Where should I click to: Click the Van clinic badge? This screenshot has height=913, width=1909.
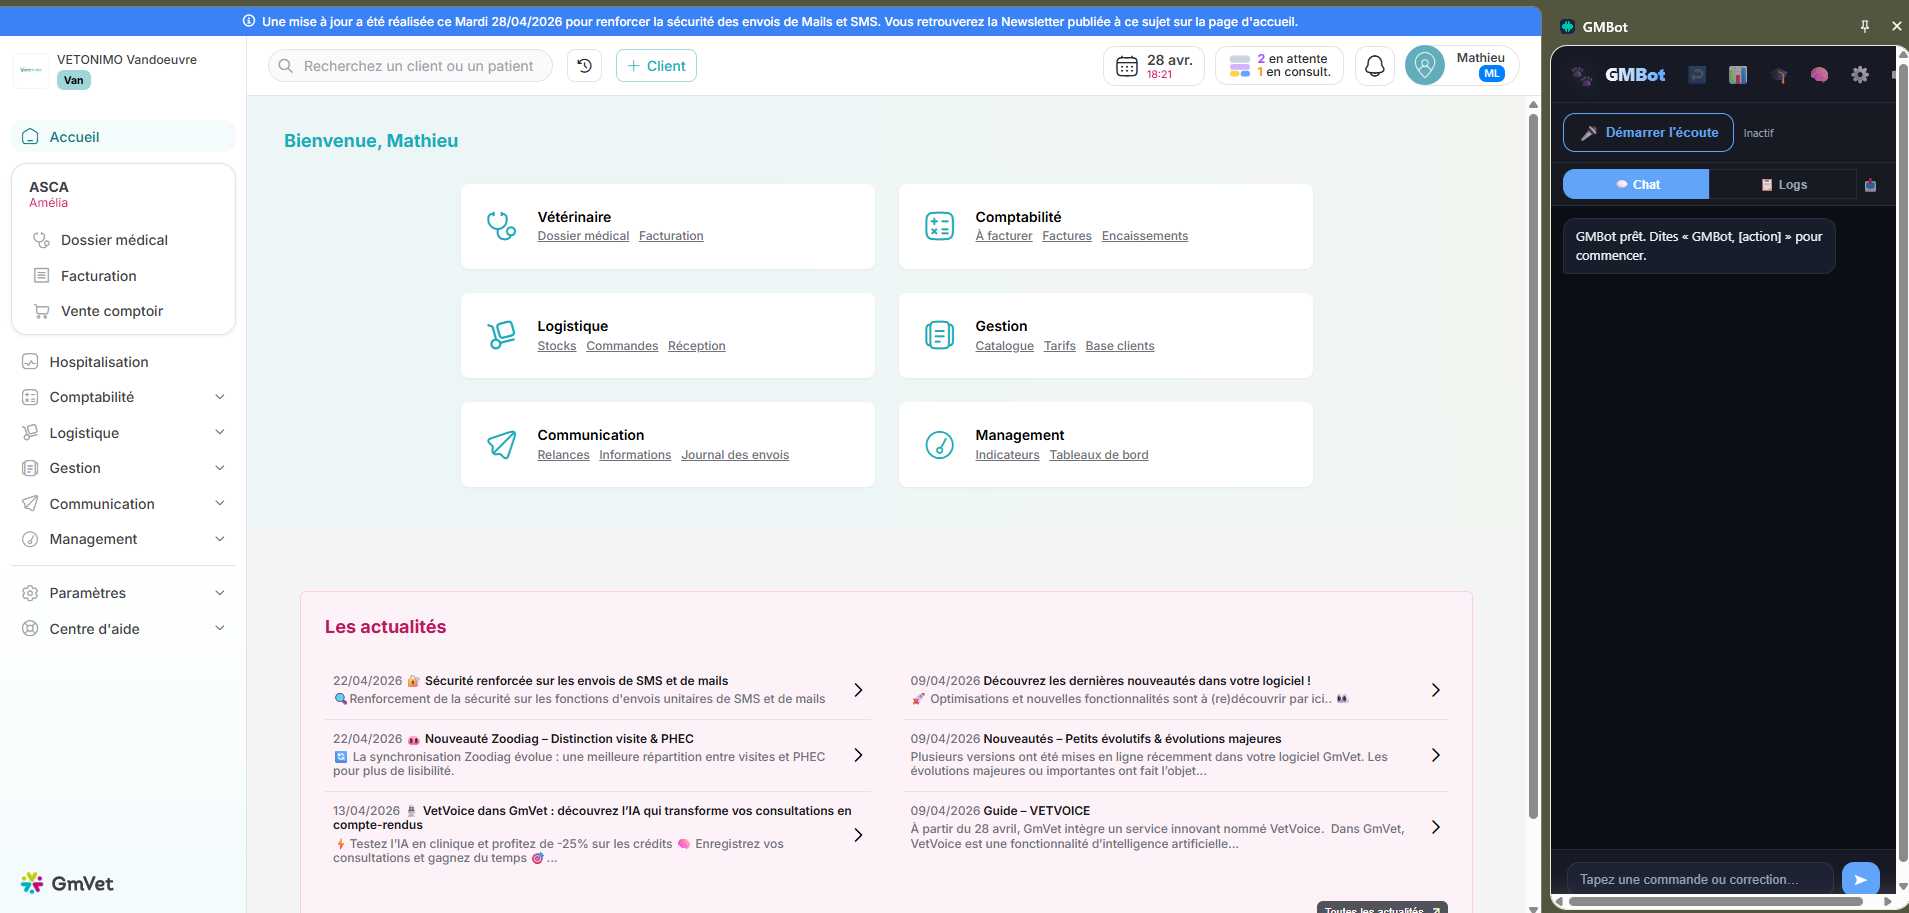pyautogui.click(x=74, y=80)
